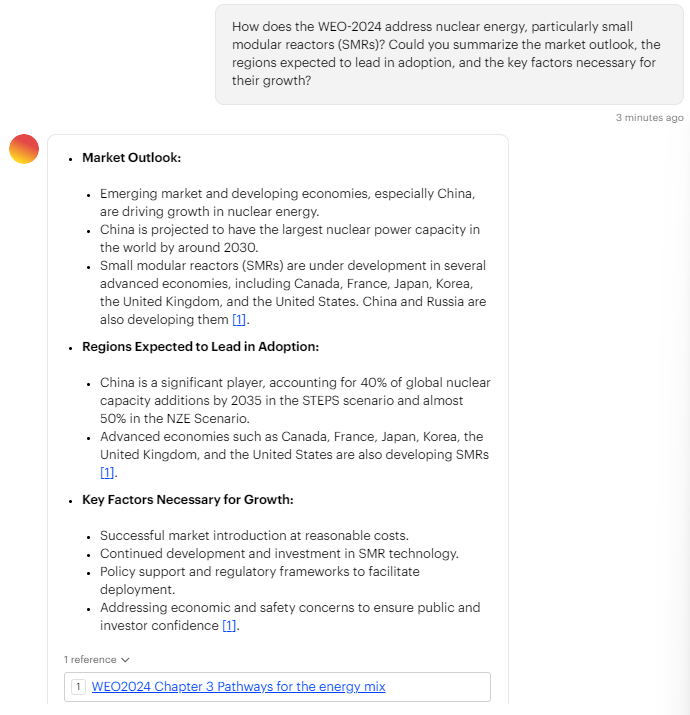Click "Successful market introduction at reasonable costs" bullet
This screenshot has height=715, width=690.
tap(254, 536)
